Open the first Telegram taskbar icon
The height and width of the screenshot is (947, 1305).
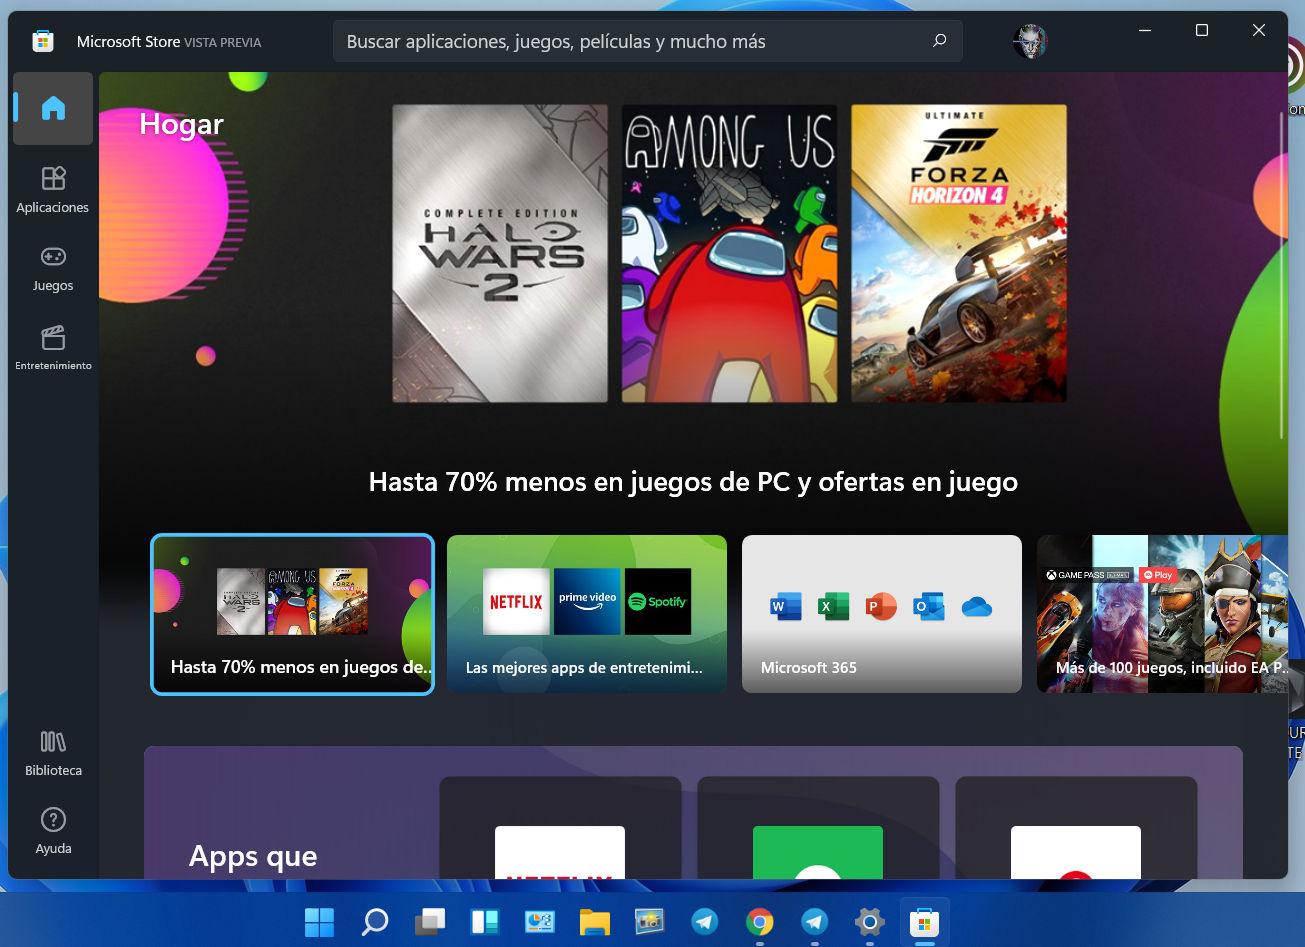point(705,921)
